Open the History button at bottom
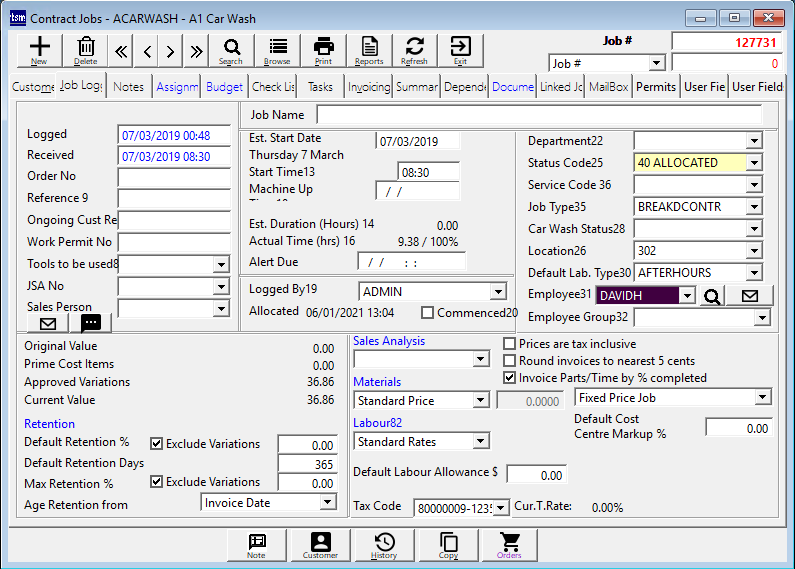Viewport: 795px width, 569px height. point(384,545)
